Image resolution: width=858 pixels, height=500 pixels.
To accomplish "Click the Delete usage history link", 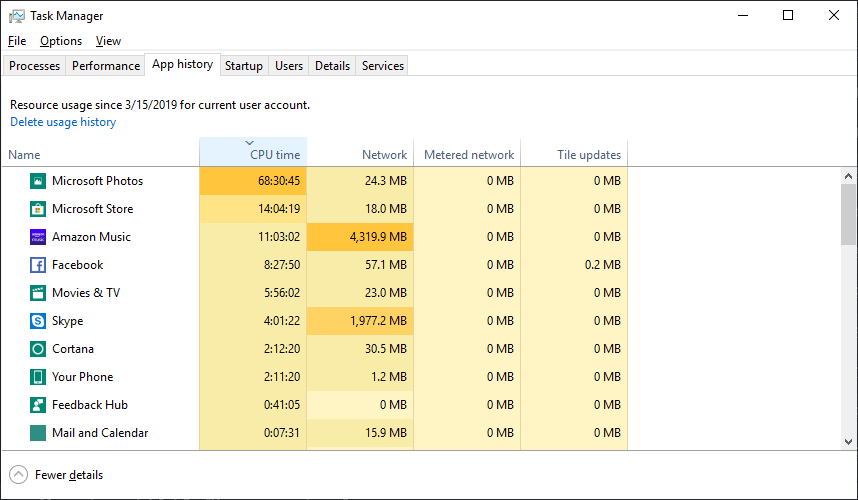I will [63, 122].
